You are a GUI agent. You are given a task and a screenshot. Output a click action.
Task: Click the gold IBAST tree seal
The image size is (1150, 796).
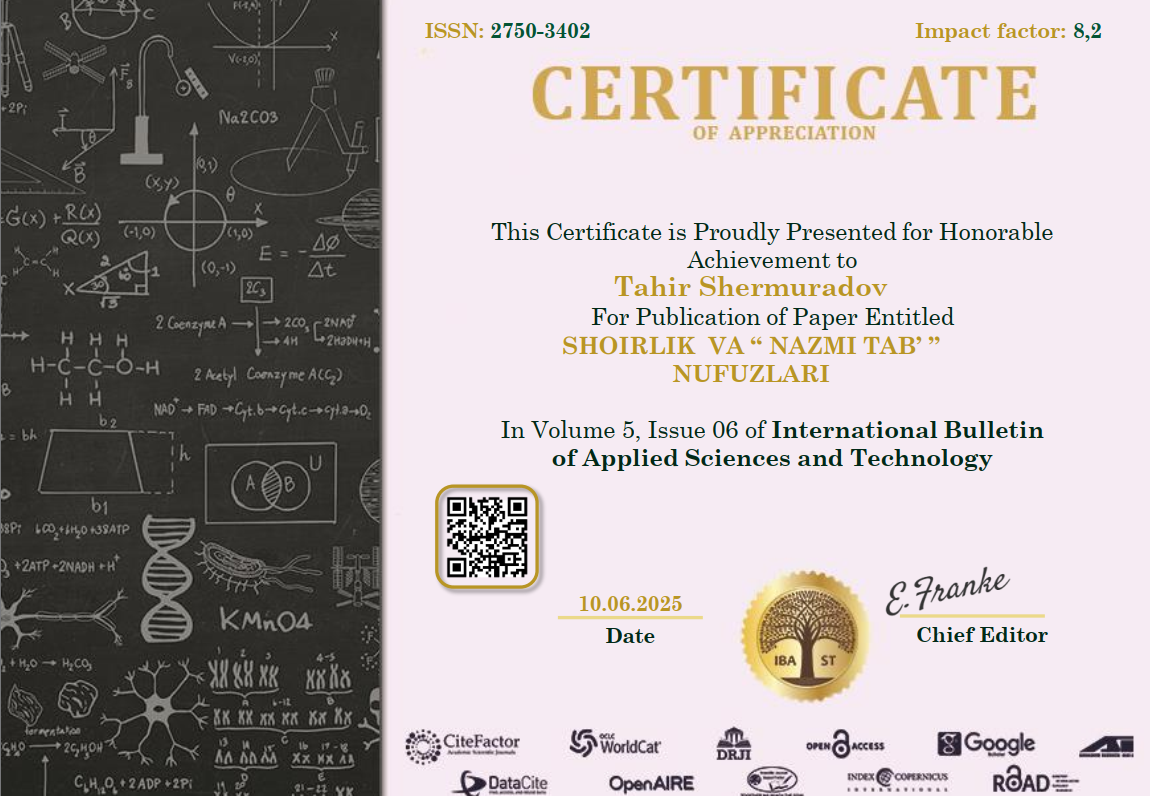798,637
